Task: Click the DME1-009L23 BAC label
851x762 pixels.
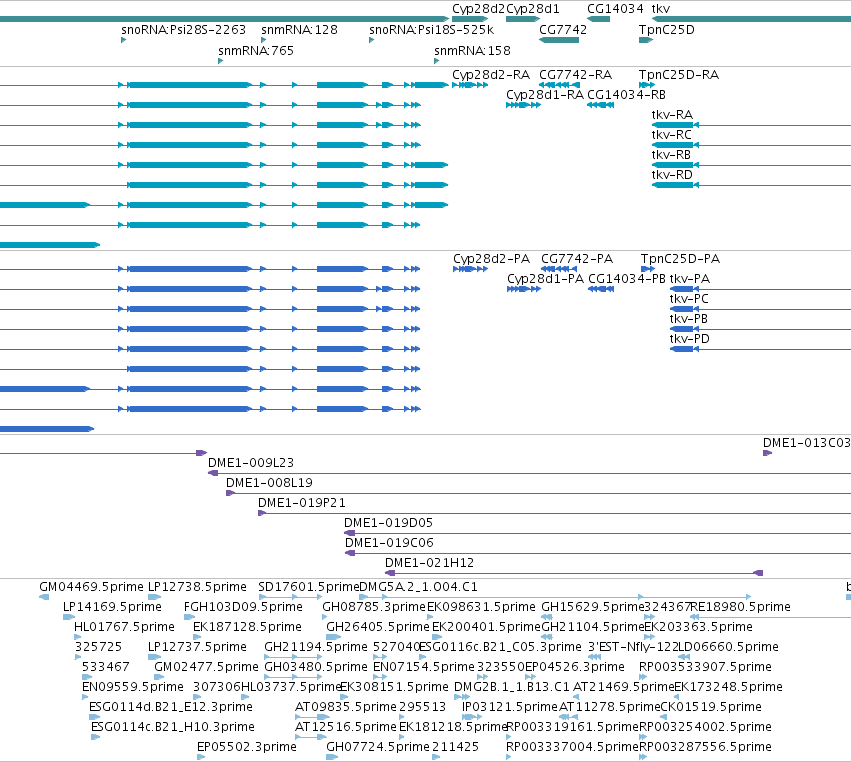Action: coord(251,463)
